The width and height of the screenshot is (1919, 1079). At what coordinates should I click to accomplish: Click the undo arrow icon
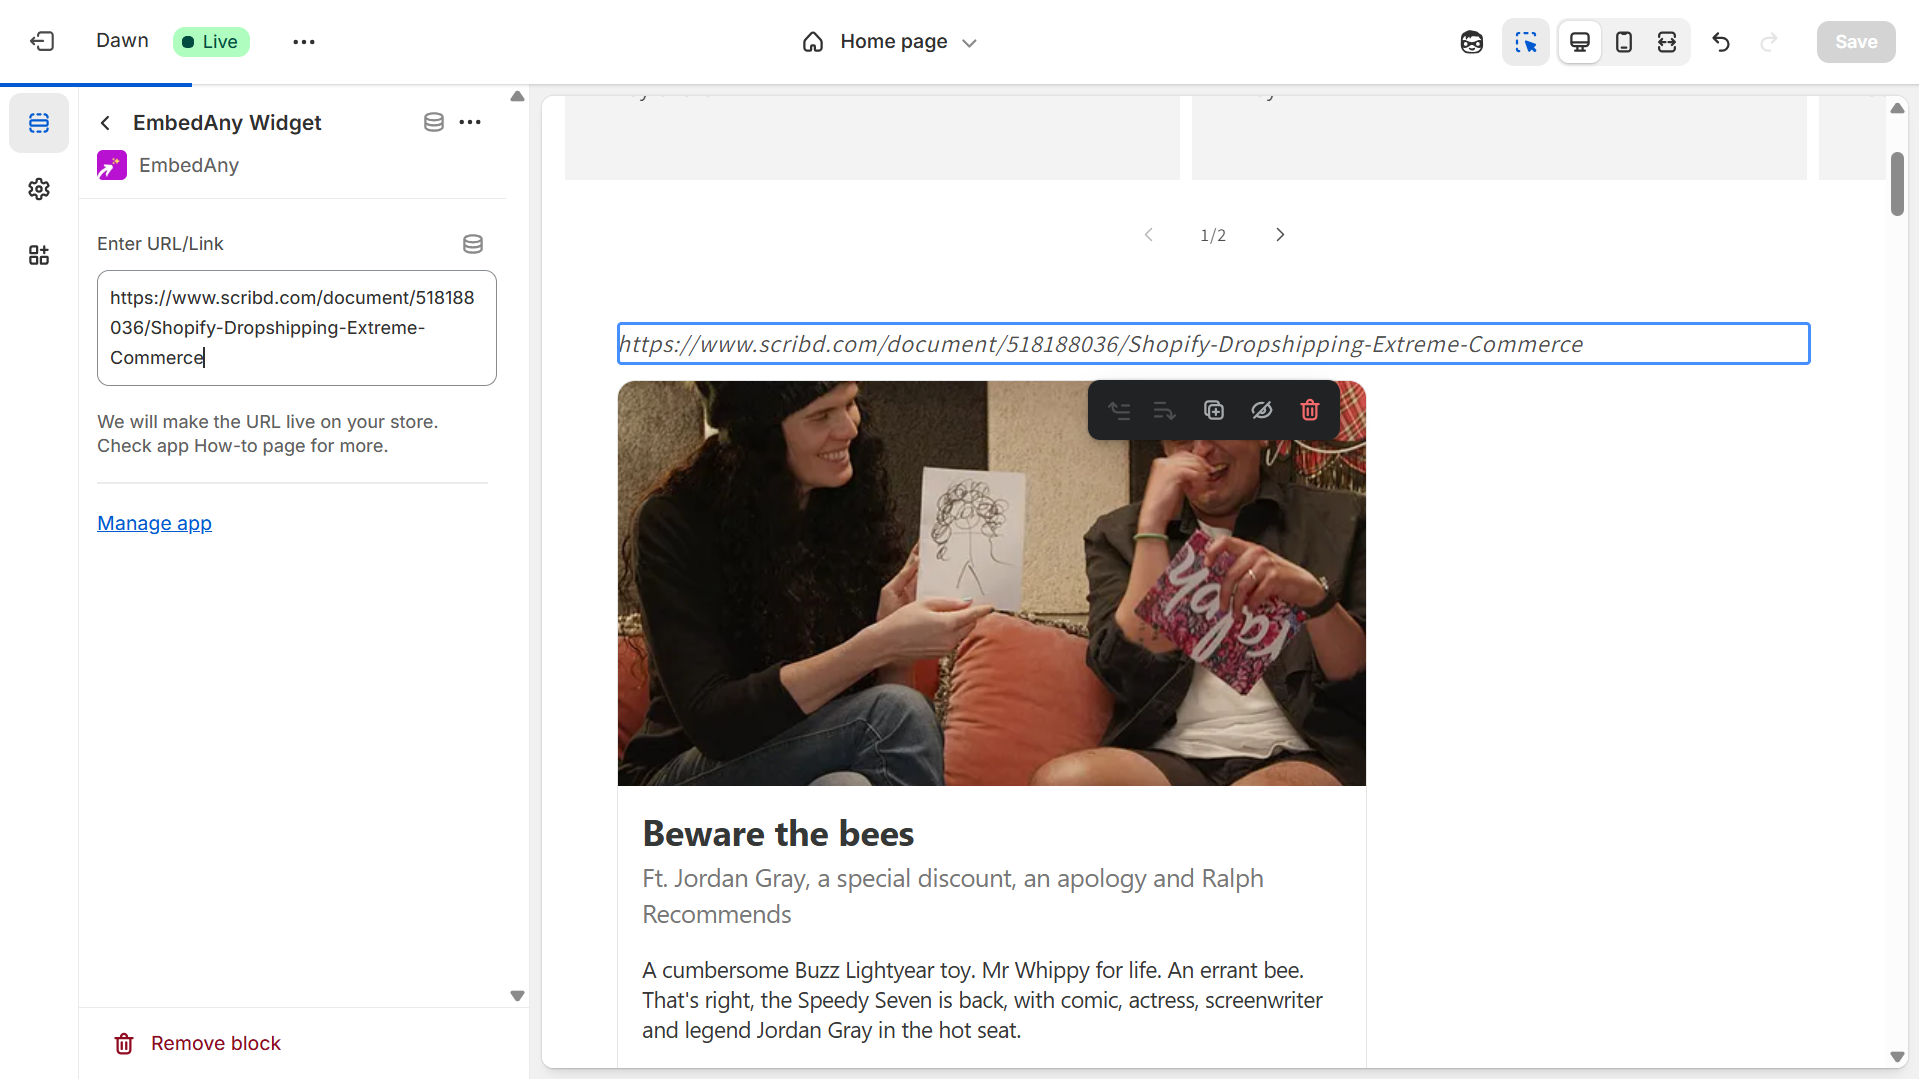pyautogui.click(x=1720, y=42)
